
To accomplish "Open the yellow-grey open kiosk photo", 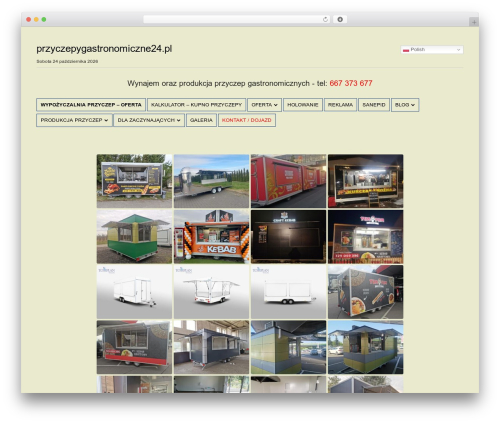I will [365, 347].
